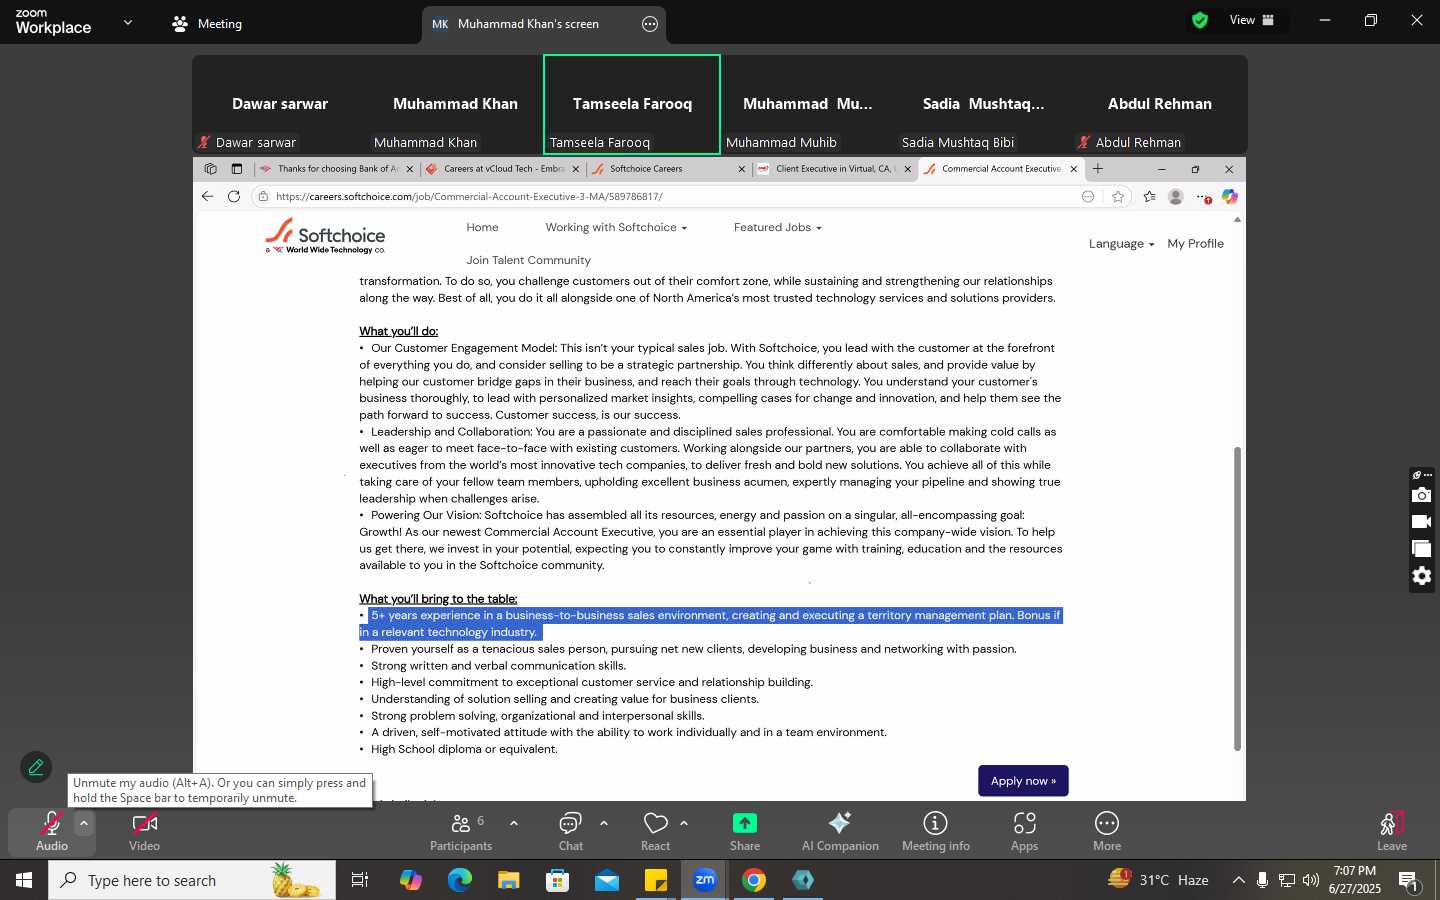Reload the Softchoice page

[234, 197]
